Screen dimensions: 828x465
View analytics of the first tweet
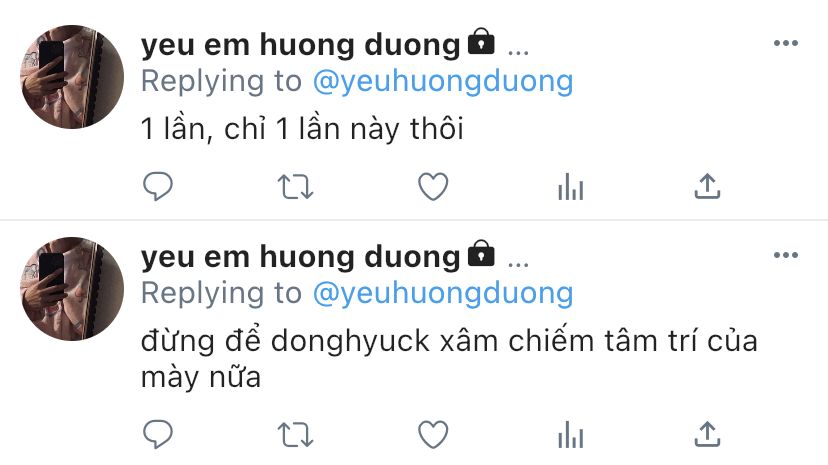pyautogui.click(x=571, y=186)
